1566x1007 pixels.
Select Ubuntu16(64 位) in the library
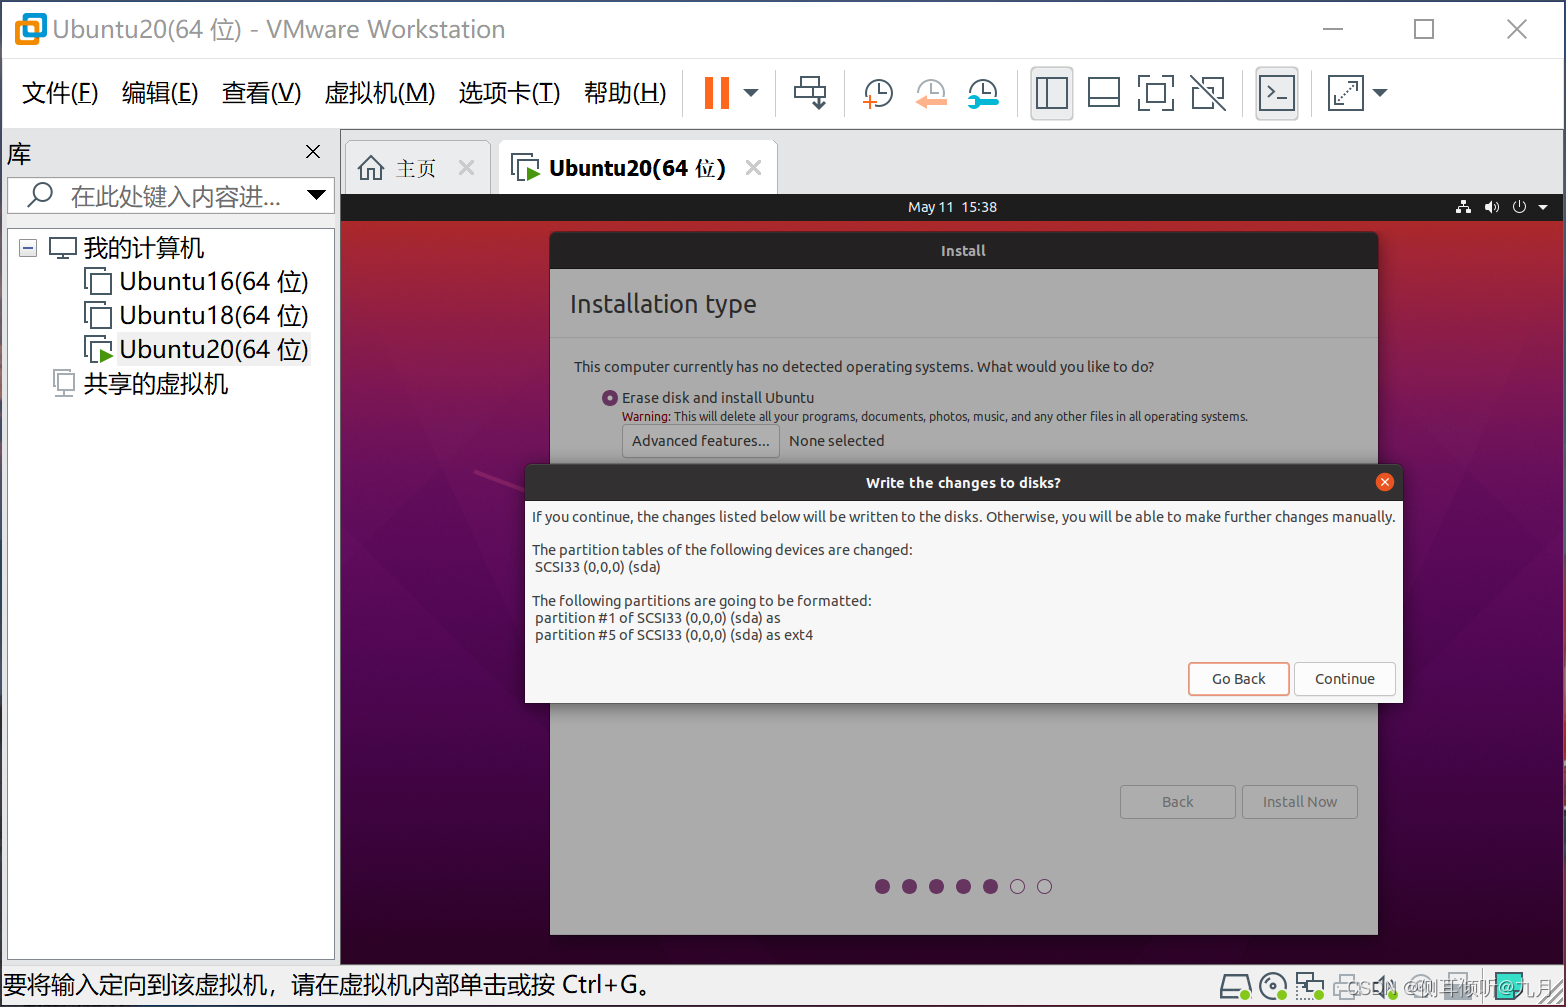(213, 281)
